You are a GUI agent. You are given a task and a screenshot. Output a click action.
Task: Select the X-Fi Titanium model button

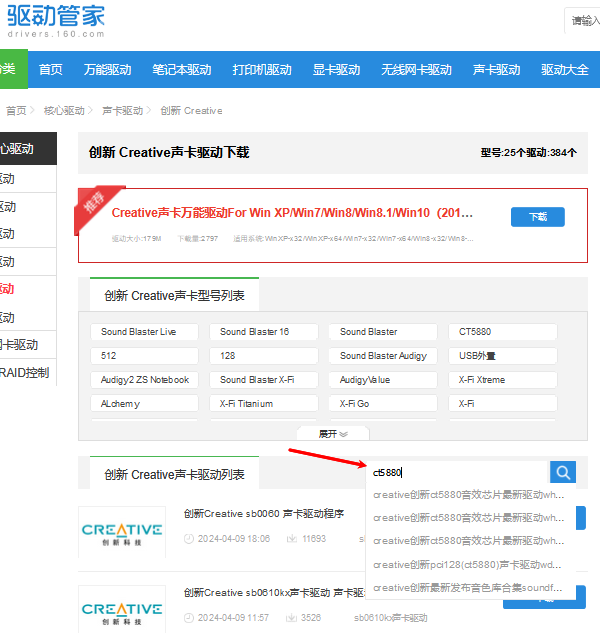click(264, 404)
